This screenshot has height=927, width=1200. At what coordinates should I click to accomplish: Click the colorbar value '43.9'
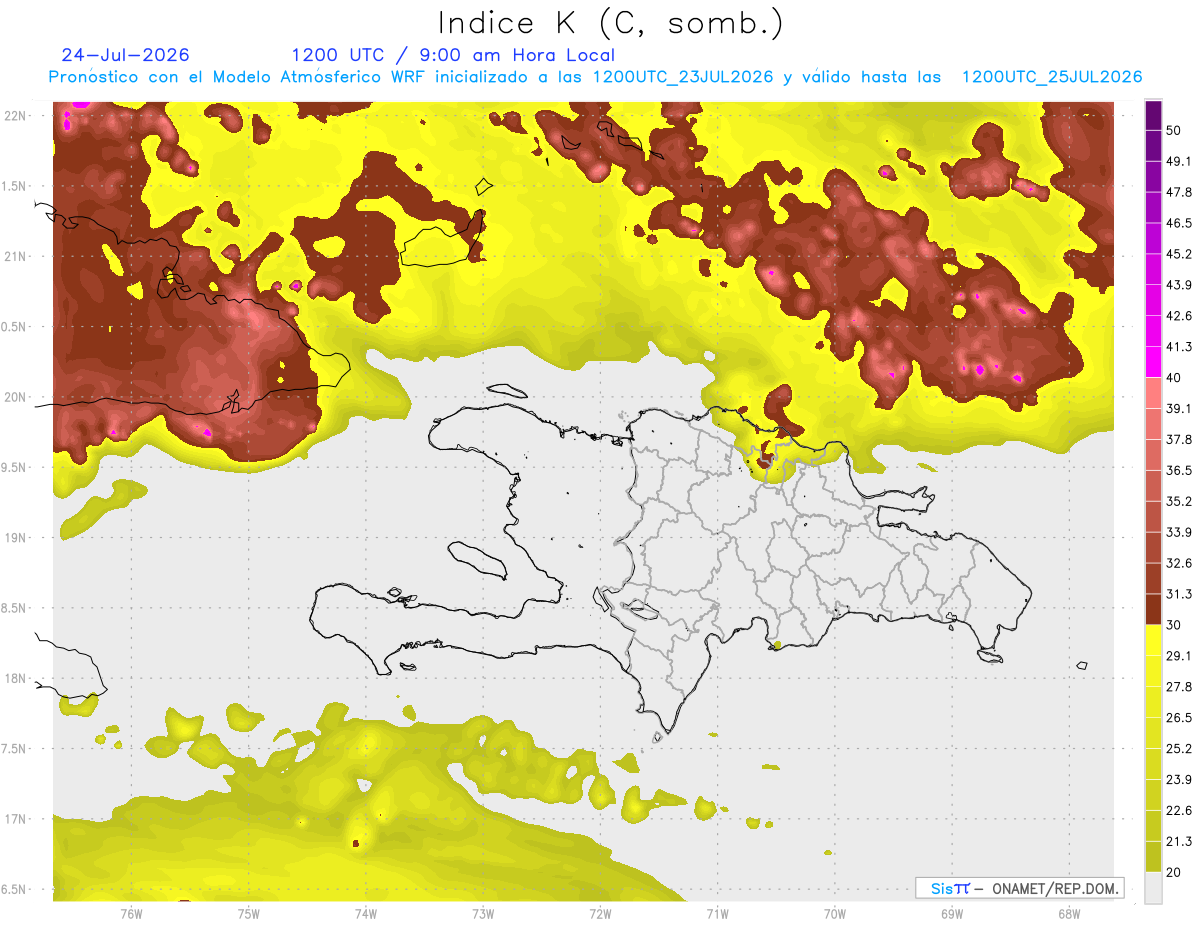coord(1178,285)
